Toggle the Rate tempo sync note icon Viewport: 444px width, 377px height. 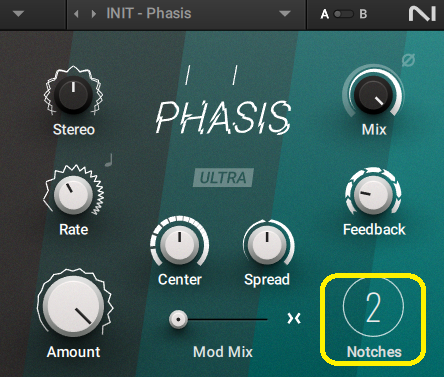coord(109,160)
